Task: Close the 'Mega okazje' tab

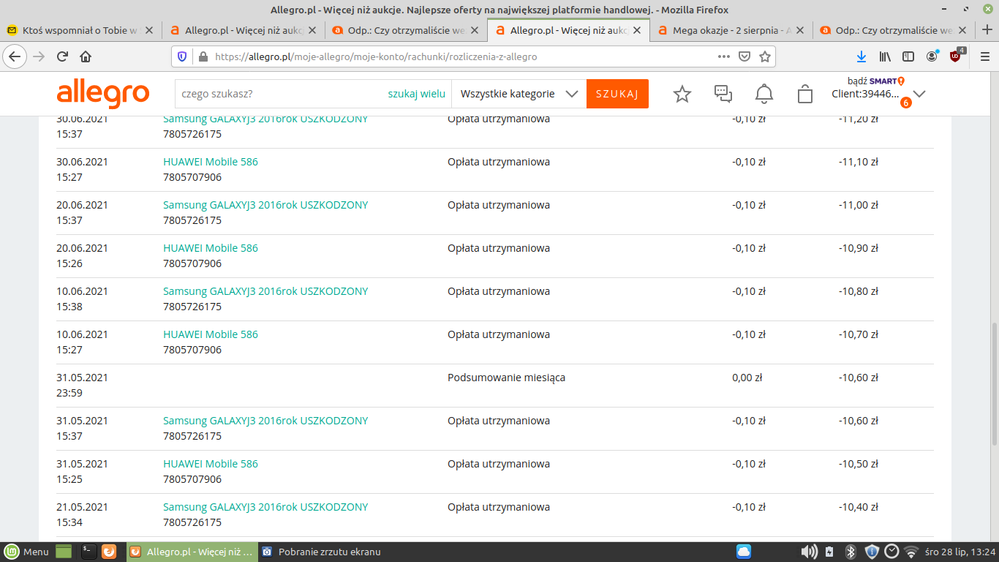Action: (x=800, y=30)
